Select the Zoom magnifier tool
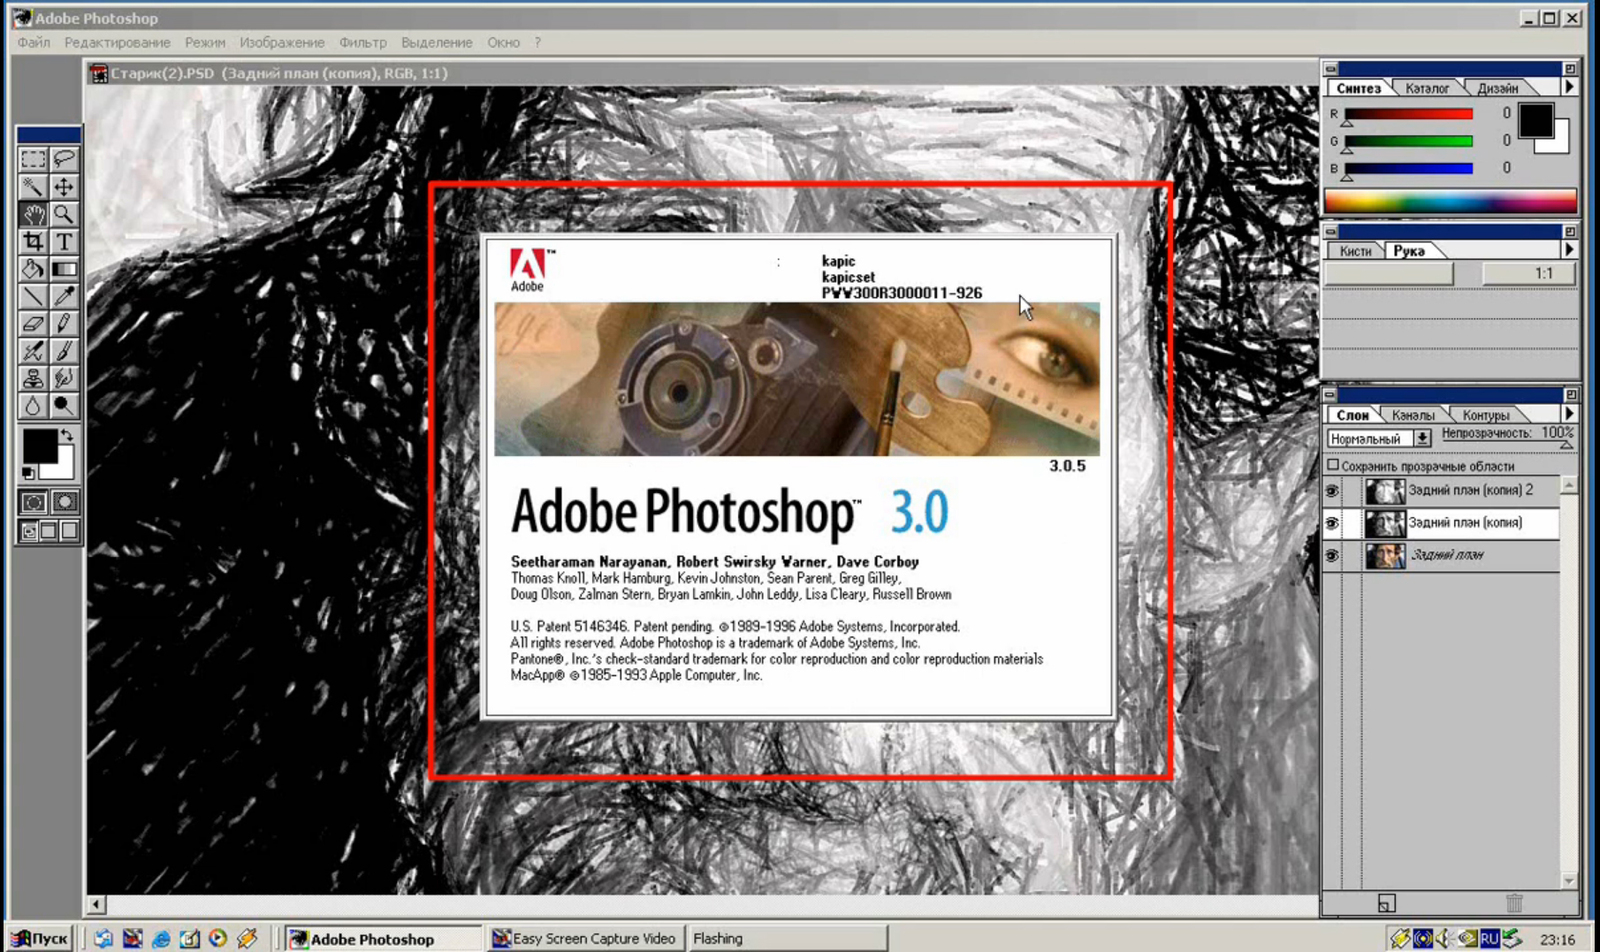The width and height of the screenshot is (1600, 952). [64, 214]
